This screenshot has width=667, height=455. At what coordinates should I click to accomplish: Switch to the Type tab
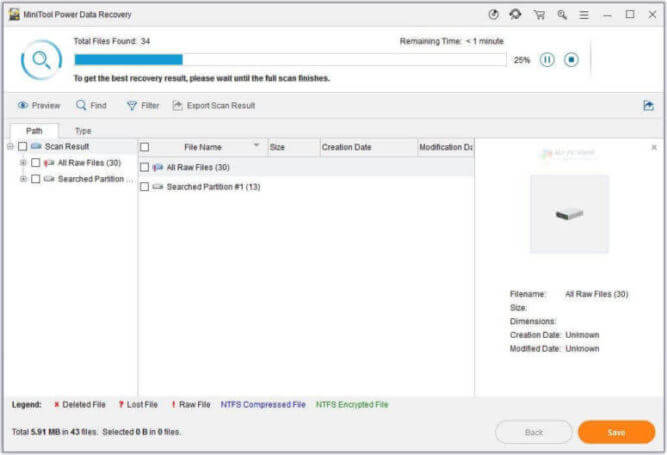[83, 131]
